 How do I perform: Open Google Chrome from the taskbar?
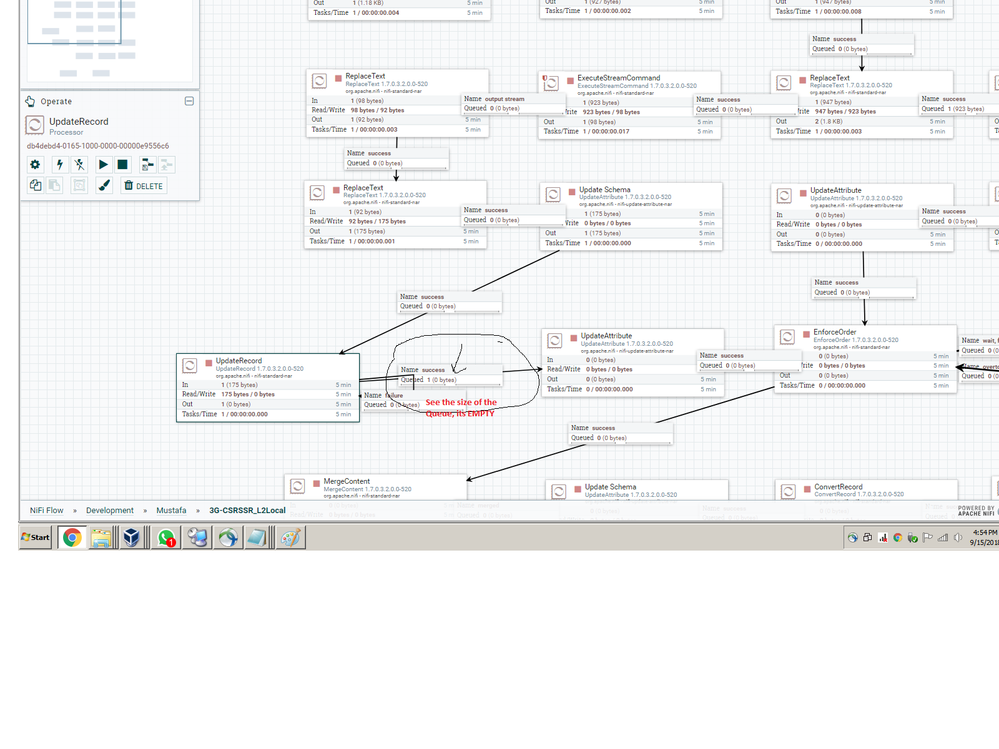pos(71,537)
